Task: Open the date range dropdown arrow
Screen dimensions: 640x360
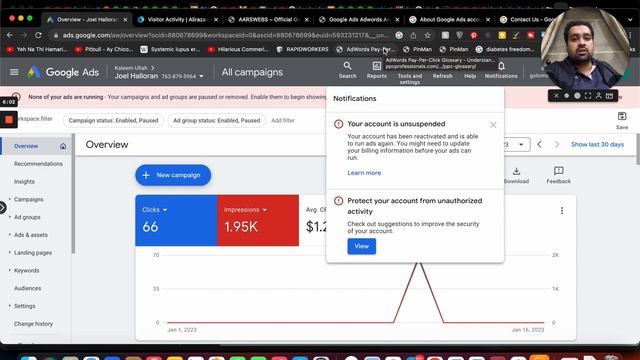Action: coord(521,144)
